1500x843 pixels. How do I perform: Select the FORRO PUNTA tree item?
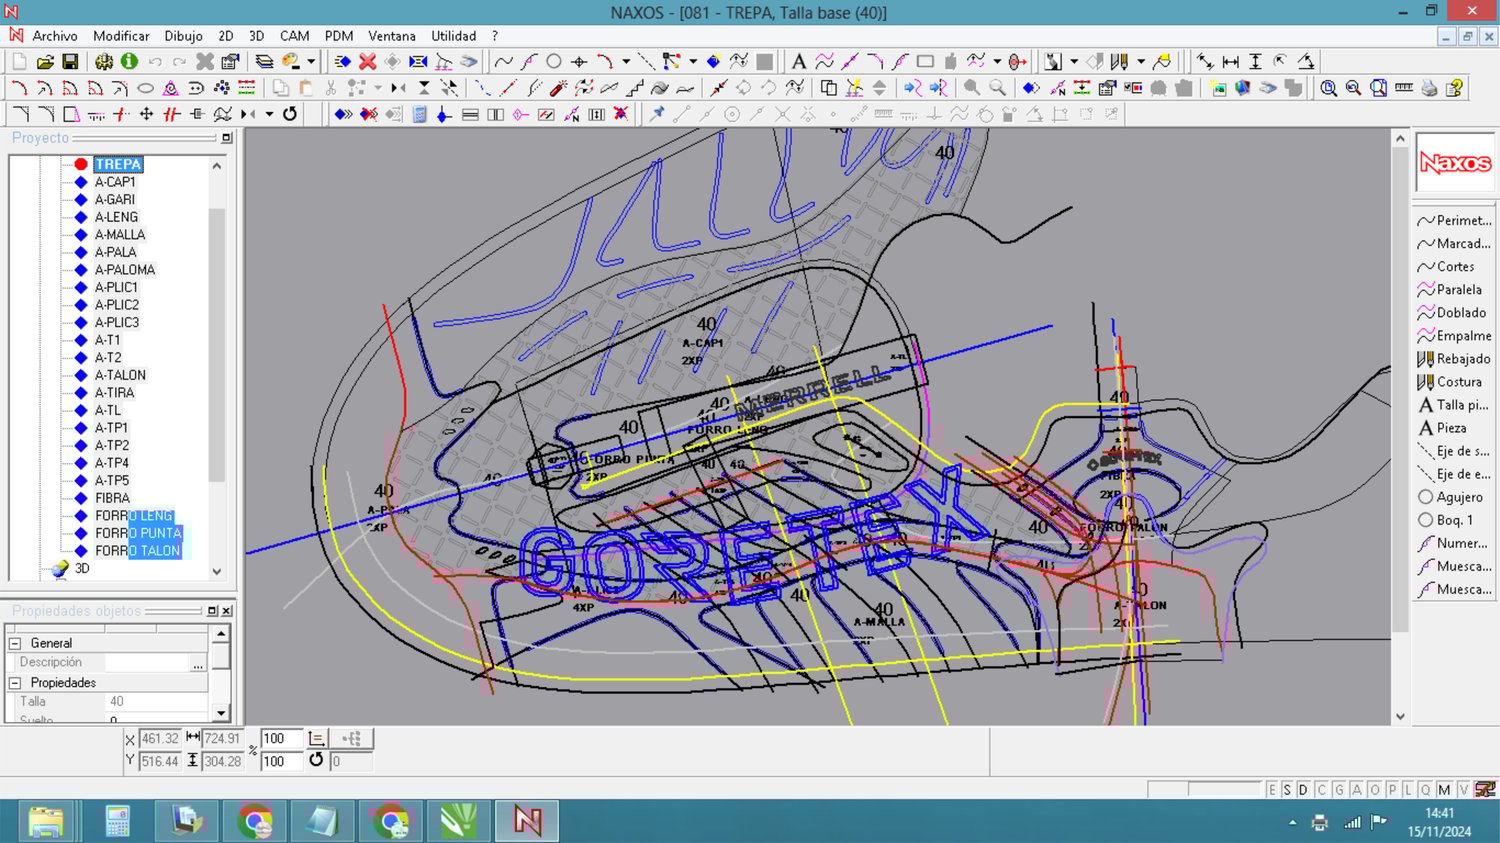tap(138, 533)
